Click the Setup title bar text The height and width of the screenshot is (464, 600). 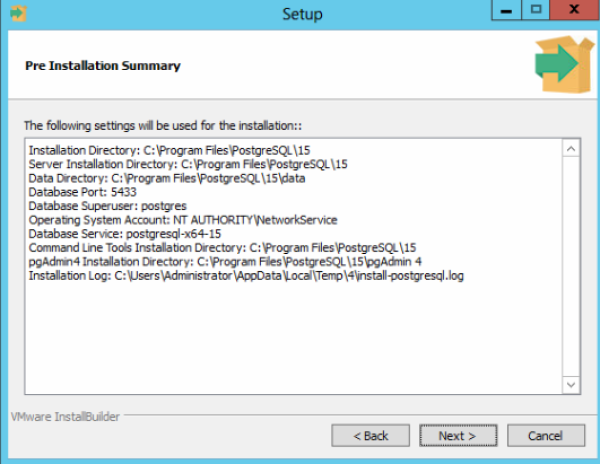pos(302,14)
